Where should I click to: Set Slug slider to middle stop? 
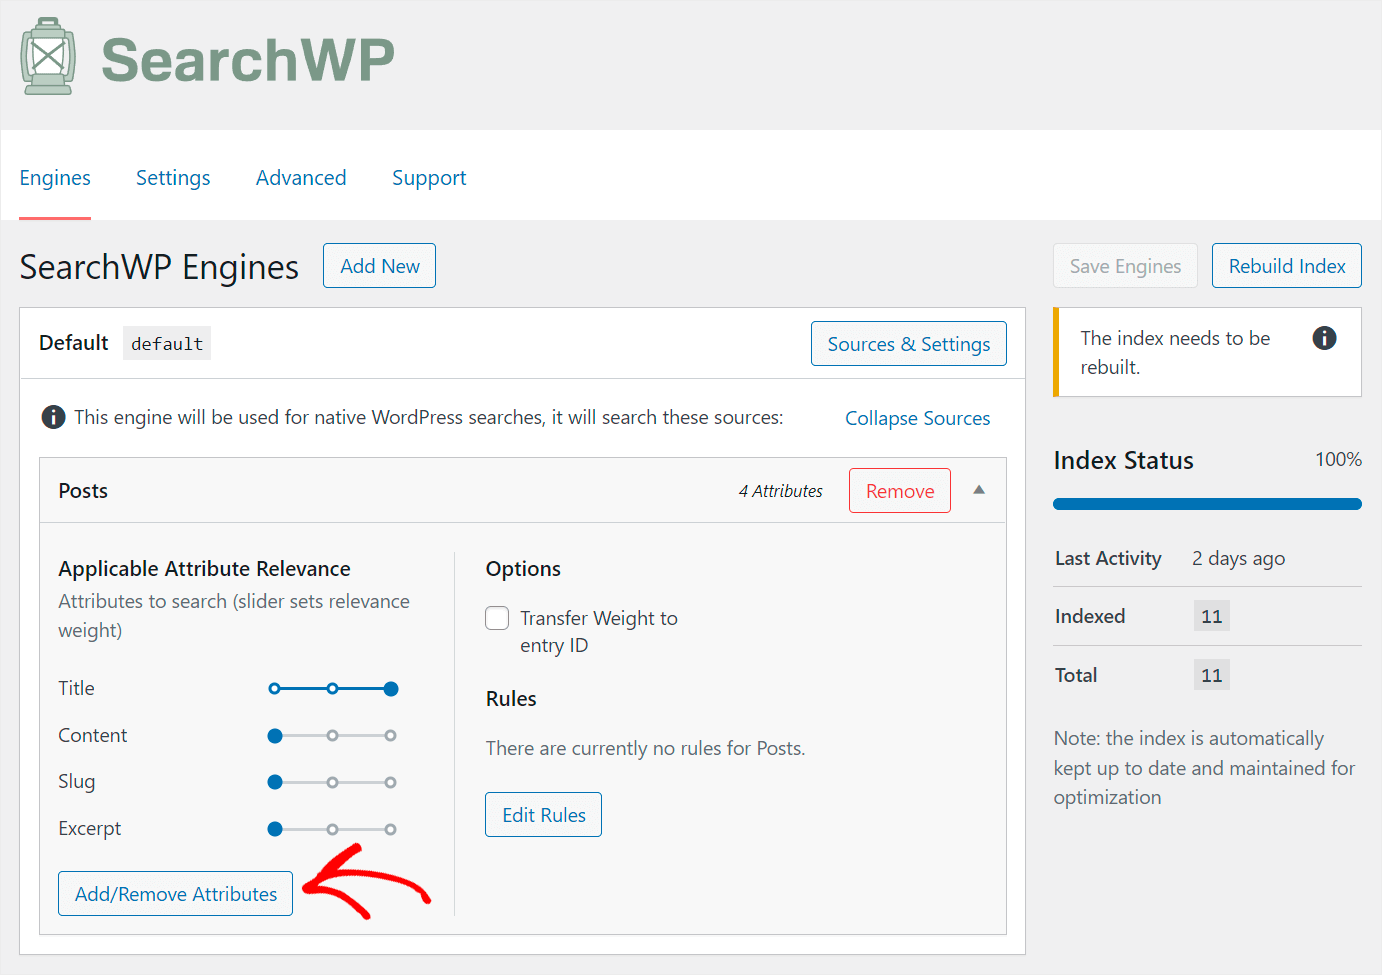pos(333,782)
